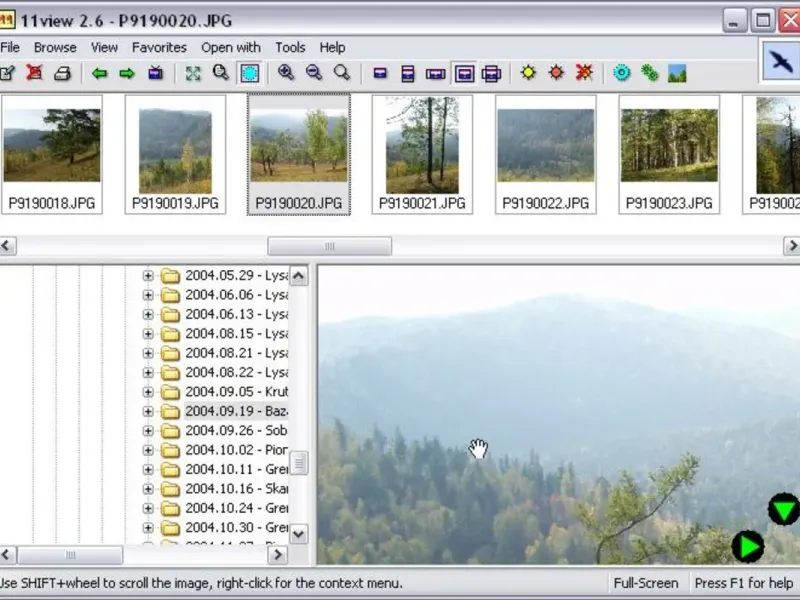
Task: Click Full-Screen in the status bar
Action: [645, 583]
